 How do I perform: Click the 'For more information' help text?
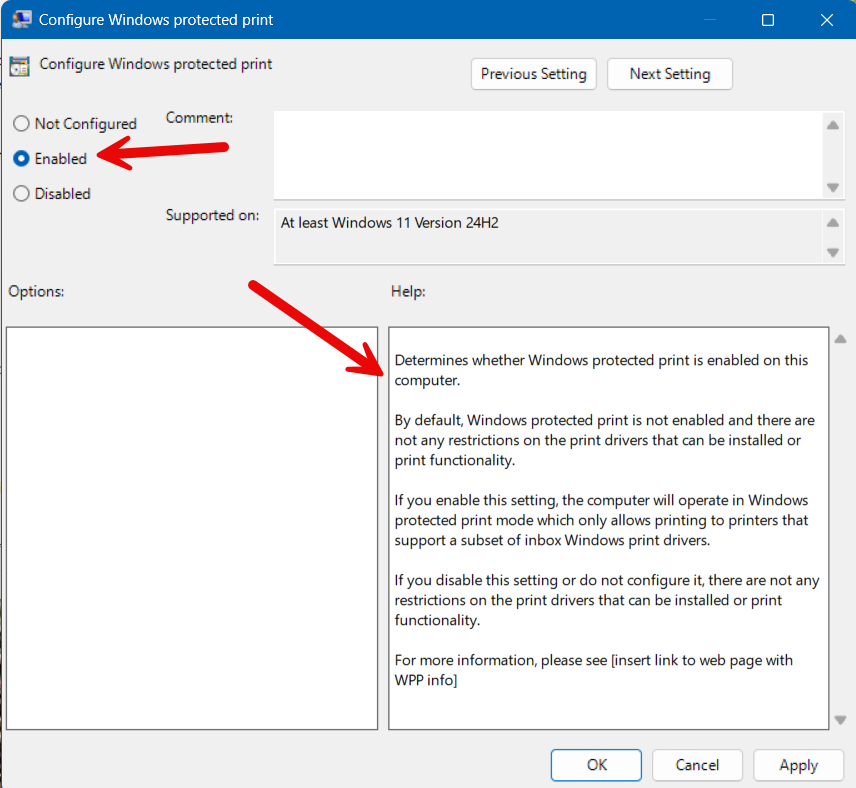[593, 670]
